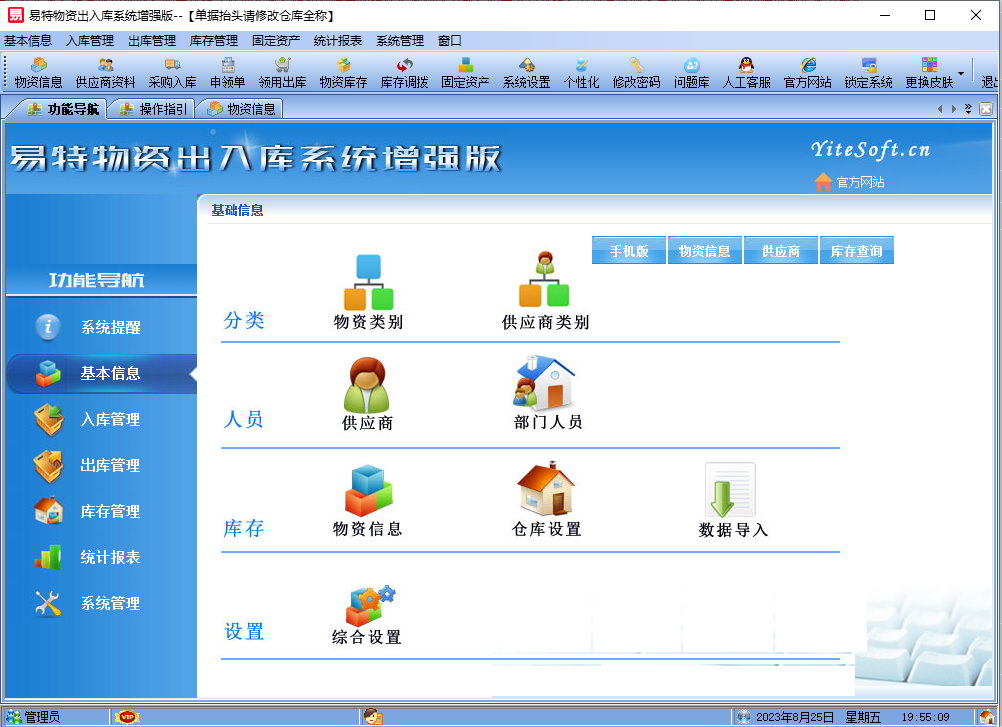Expand the 更换皮肤 dropdown arrow

pos(960,73)
